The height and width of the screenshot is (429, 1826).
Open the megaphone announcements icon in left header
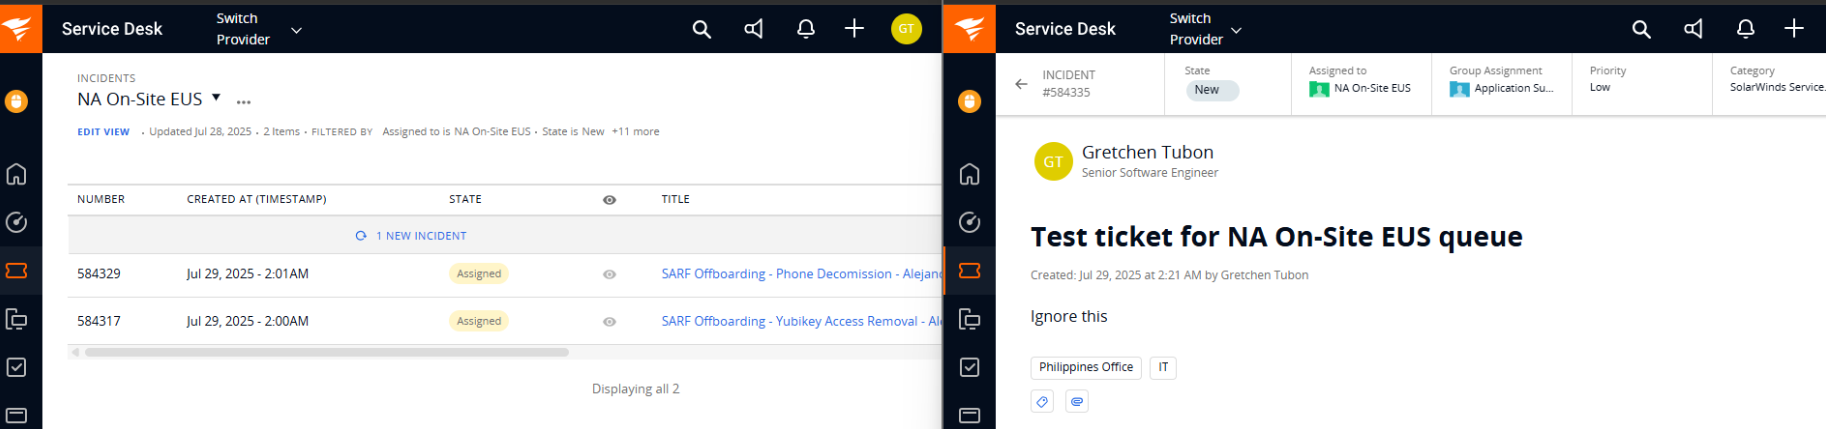click(x=754, y=29)
